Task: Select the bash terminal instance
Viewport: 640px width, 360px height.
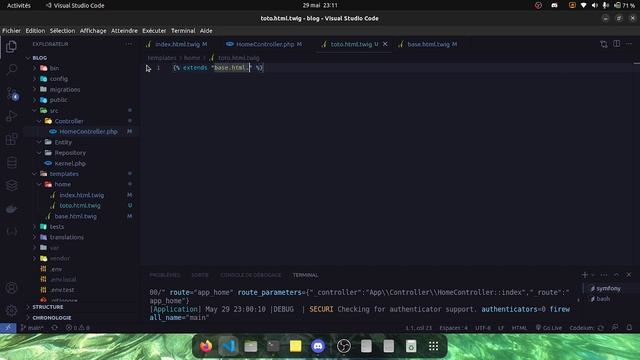Action: [603, 299]
